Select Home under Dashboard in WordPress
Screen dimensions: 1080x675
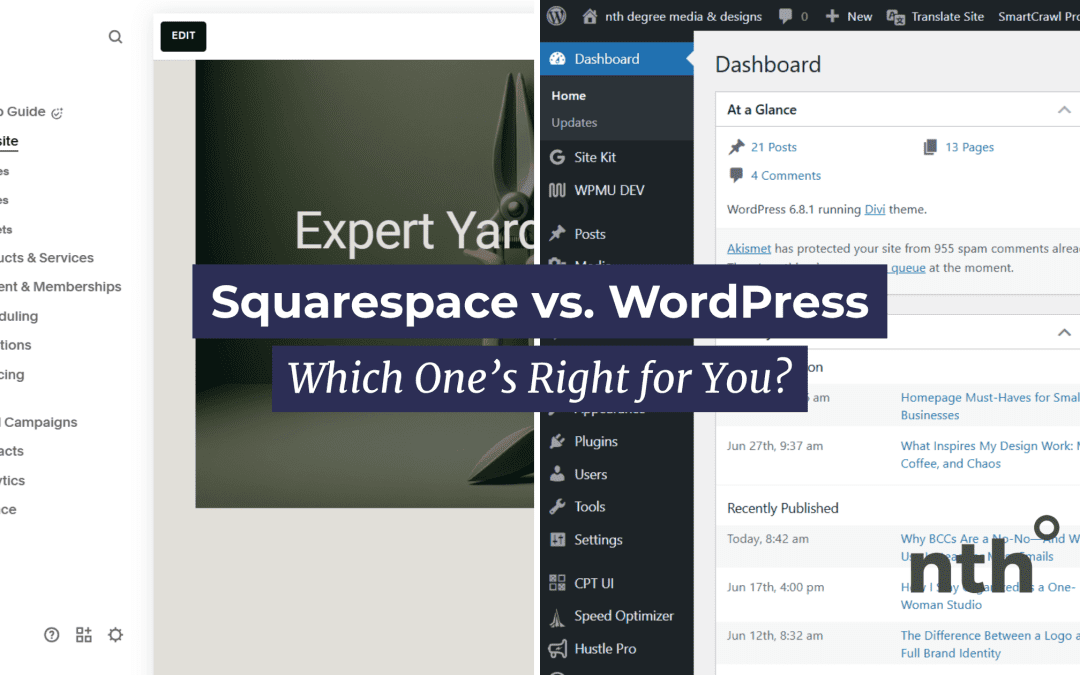click(568, 96)
